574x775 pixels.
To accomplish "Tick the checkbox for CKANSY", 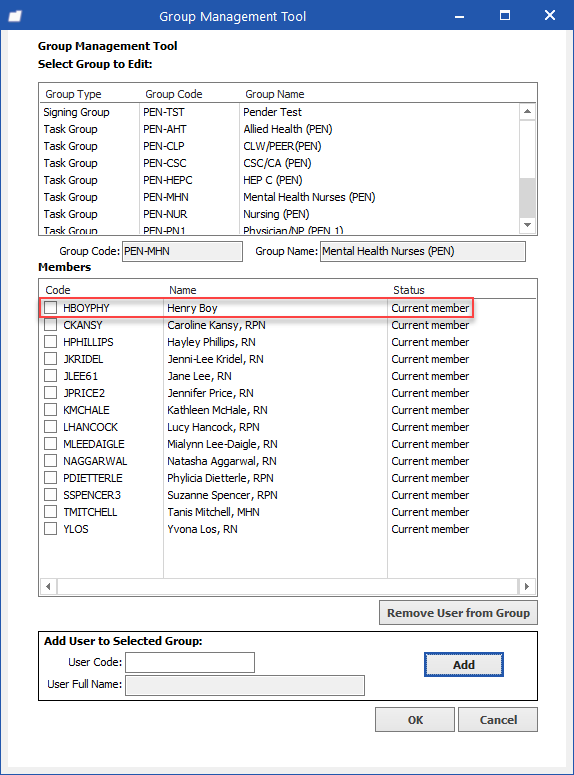I will [50, 325].
